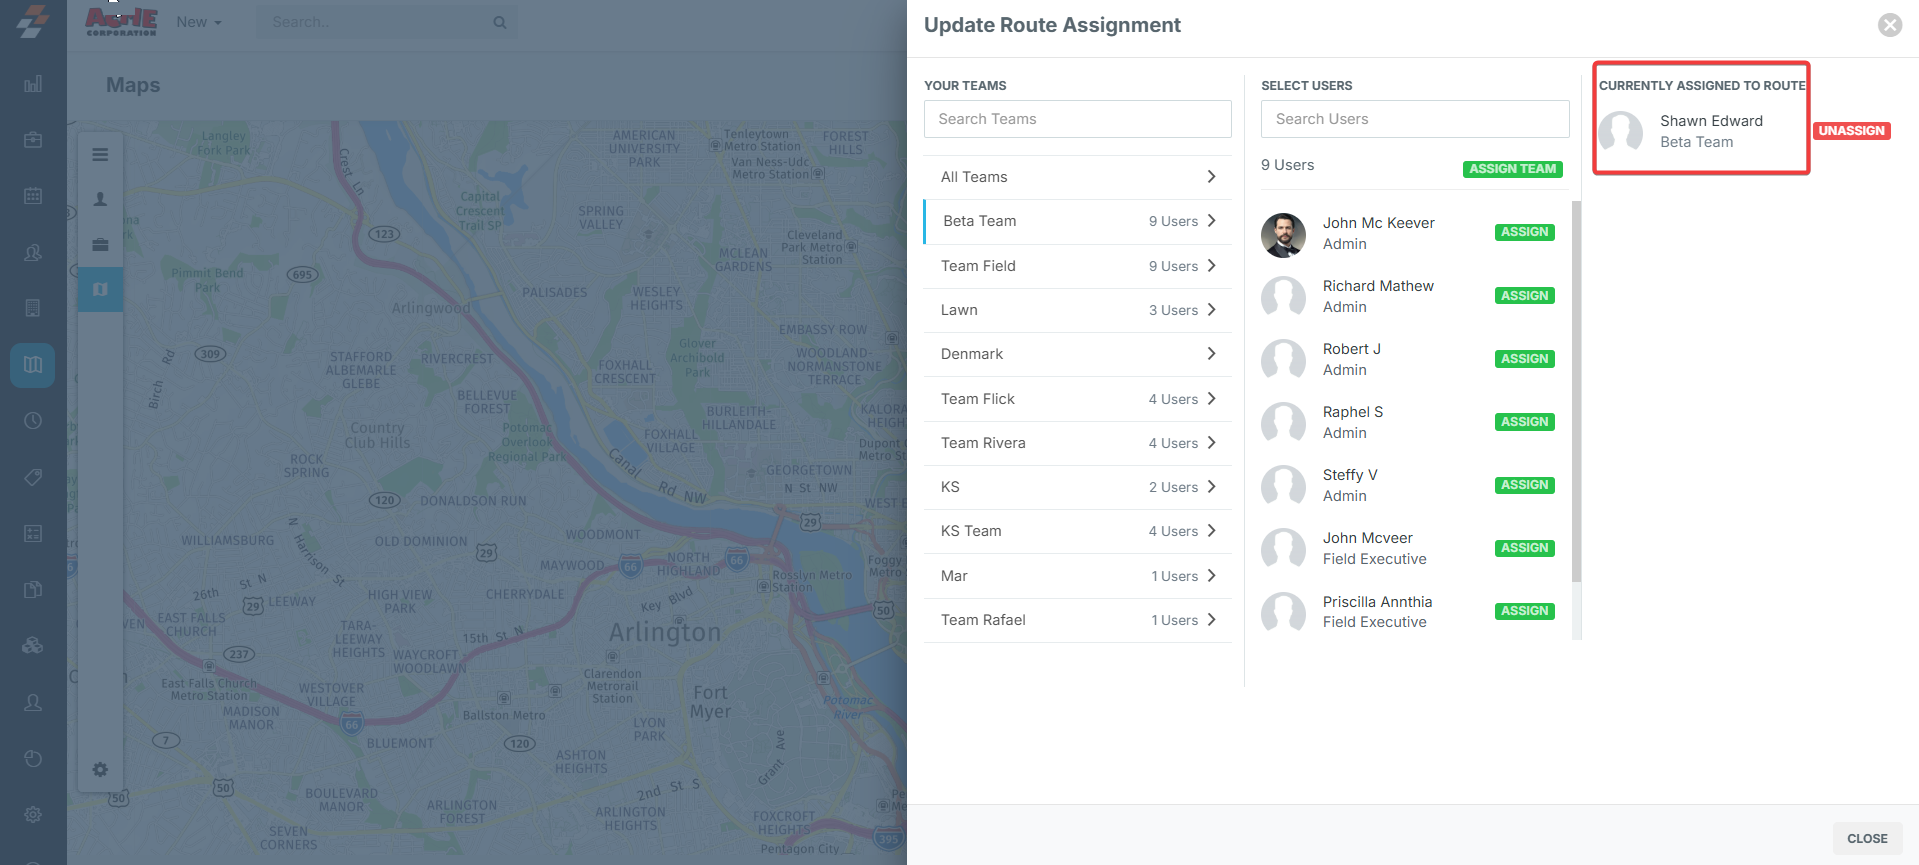Screen dimensions: 1919x865
Task: Open the New dropdown menu
Action: pos(199,22)
